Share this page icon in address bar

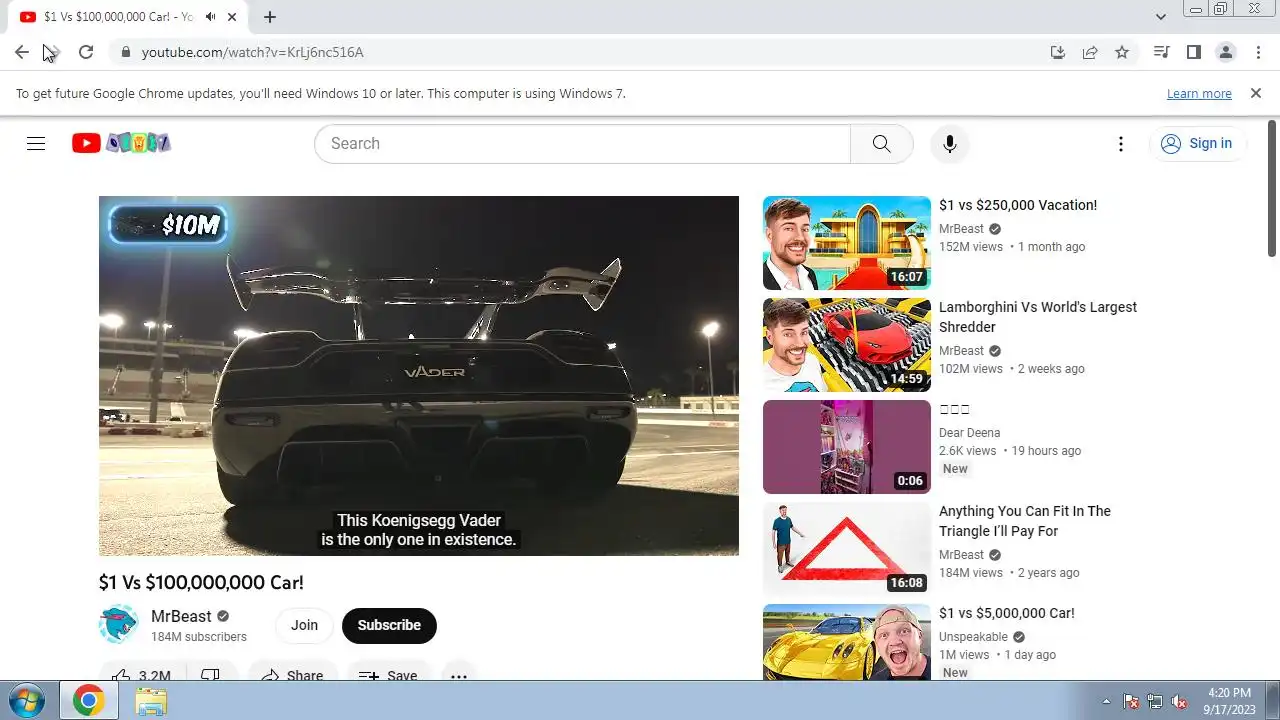click(1090, 52)
